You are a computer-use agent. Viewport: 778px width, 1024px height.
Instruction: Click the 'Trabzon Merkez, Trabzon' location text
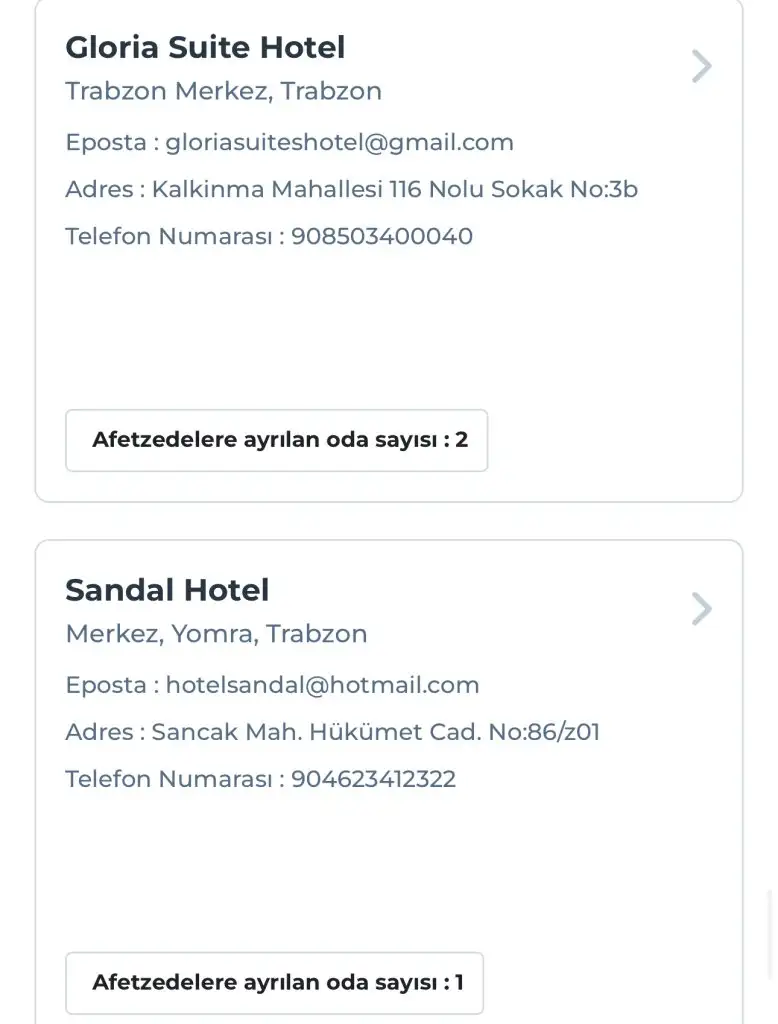(x=223, y=91)
